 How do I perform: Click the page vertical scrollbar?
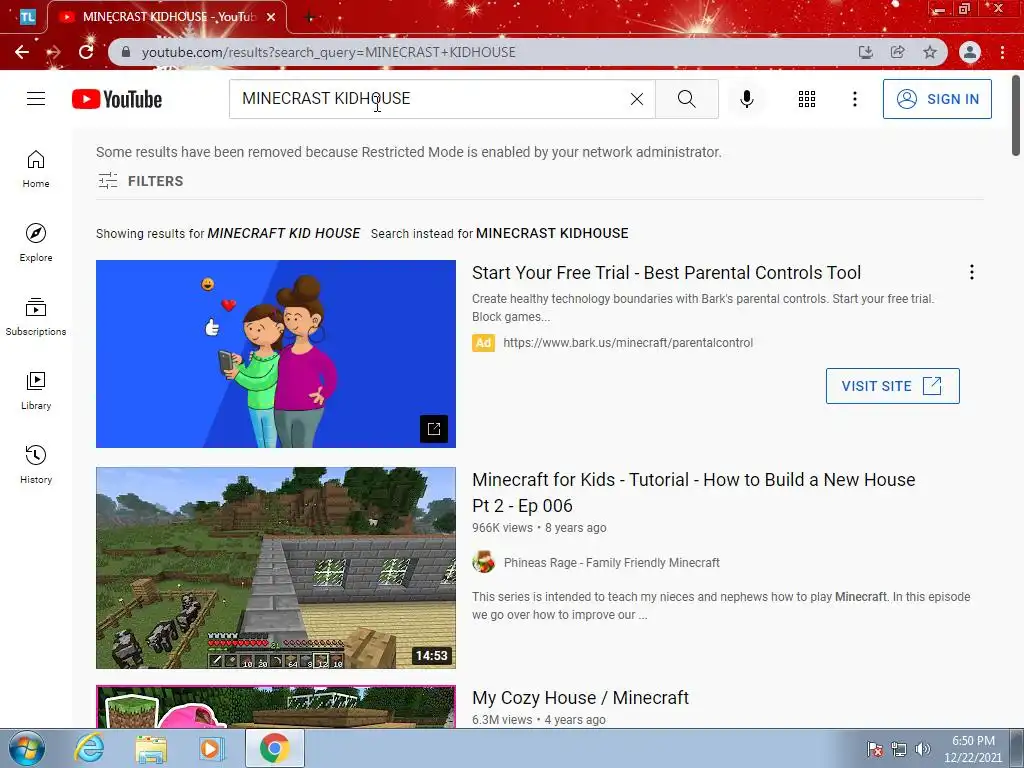(x=1016, y=116)
